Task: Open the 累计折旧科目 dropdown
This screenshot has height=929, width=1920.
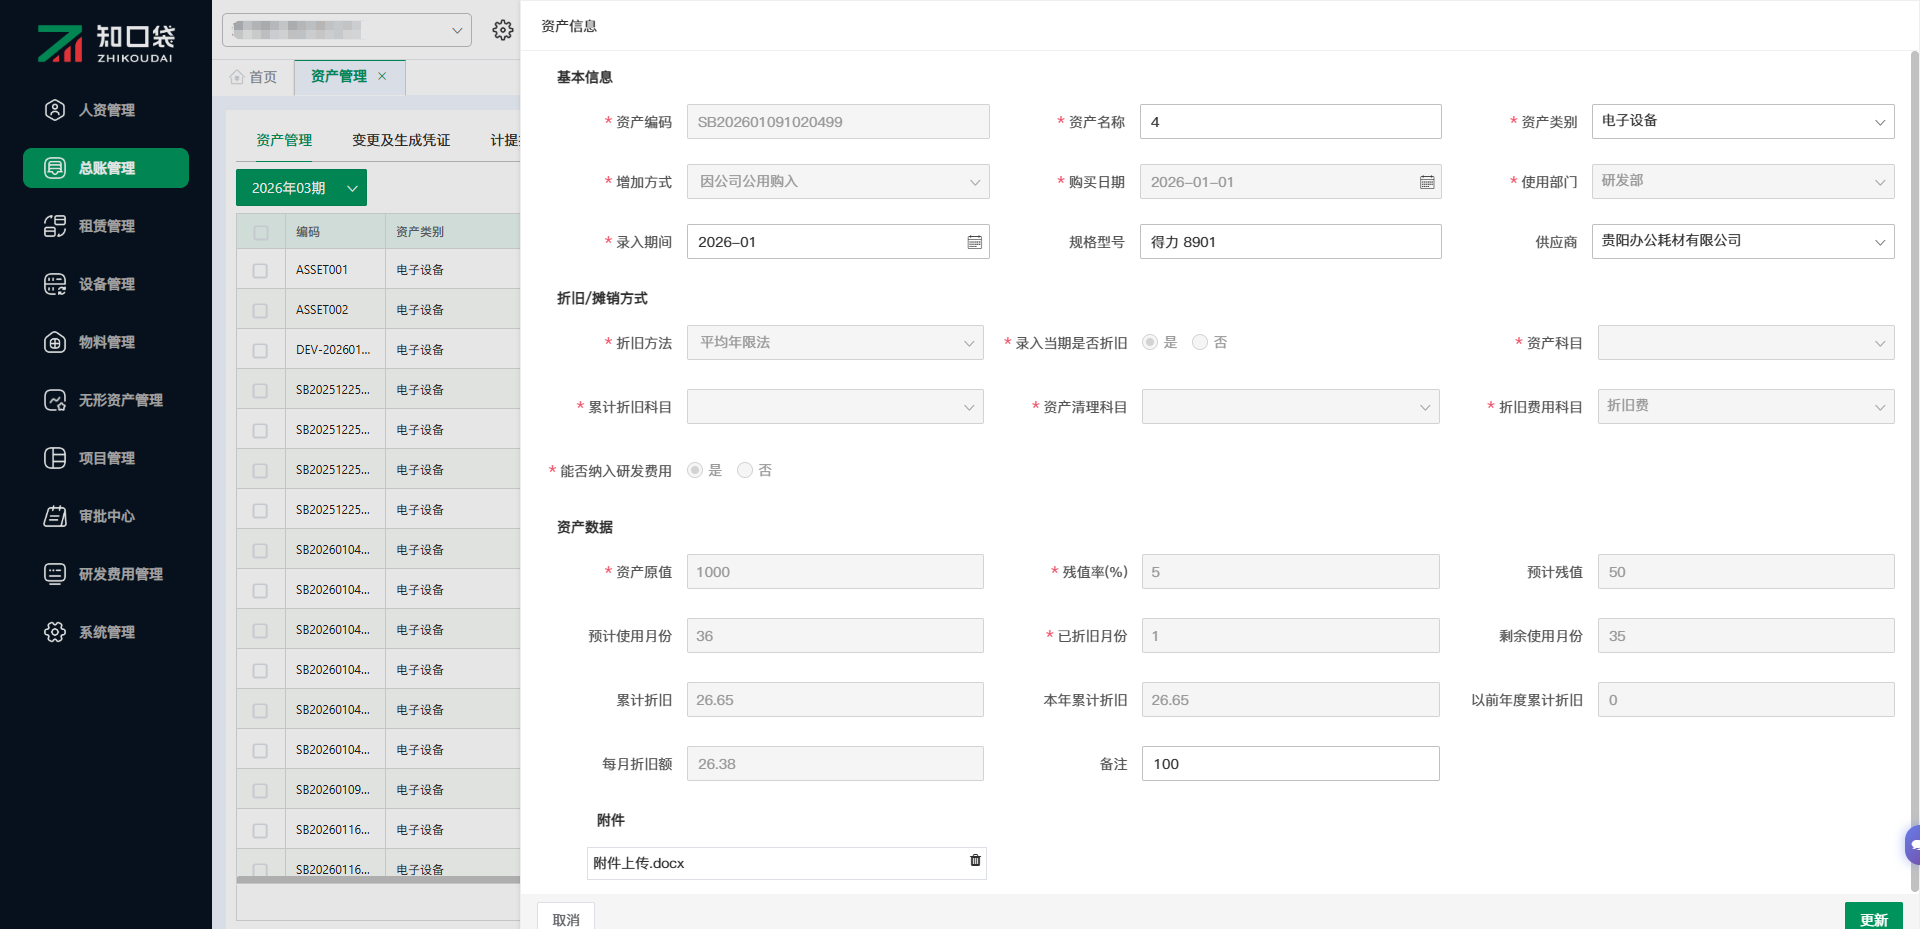Action: (835, 406)
